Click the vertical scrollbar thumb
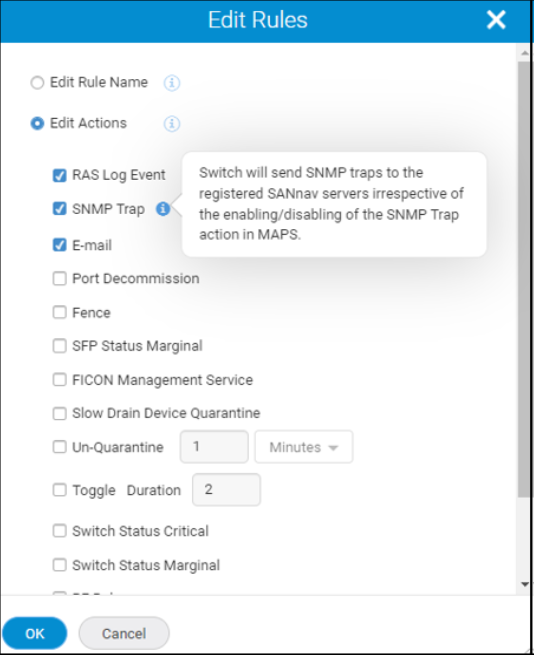Screen dimensions: 534x656 525,279
